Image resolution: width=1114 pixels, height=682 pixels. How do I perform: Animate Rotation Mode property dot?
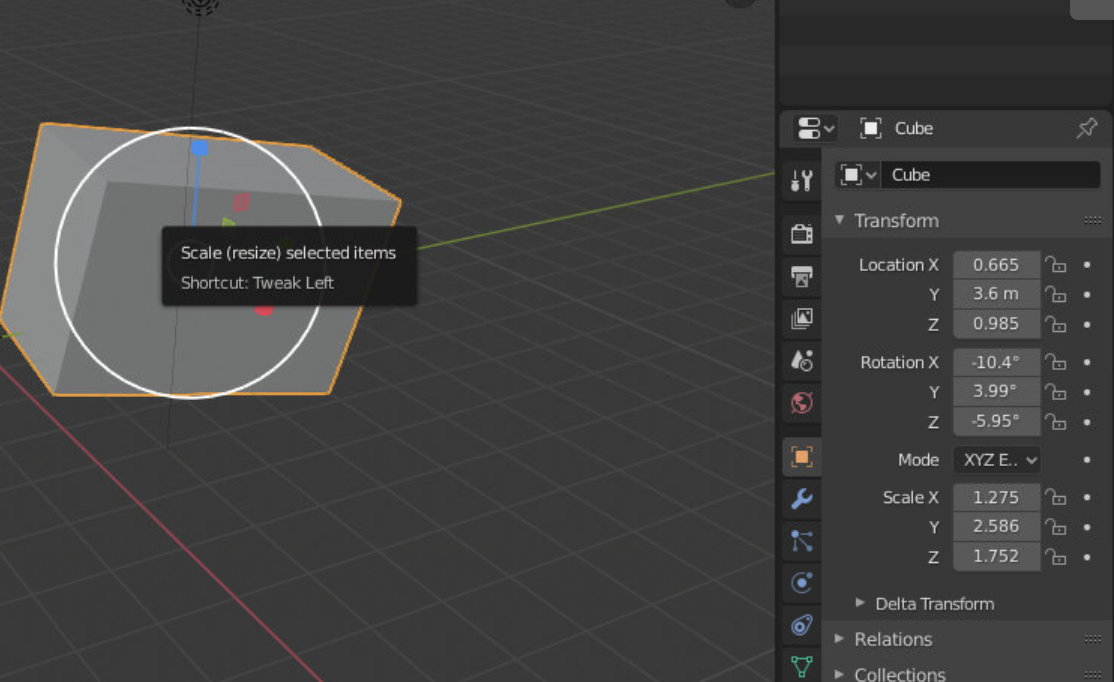[1087, 460]
